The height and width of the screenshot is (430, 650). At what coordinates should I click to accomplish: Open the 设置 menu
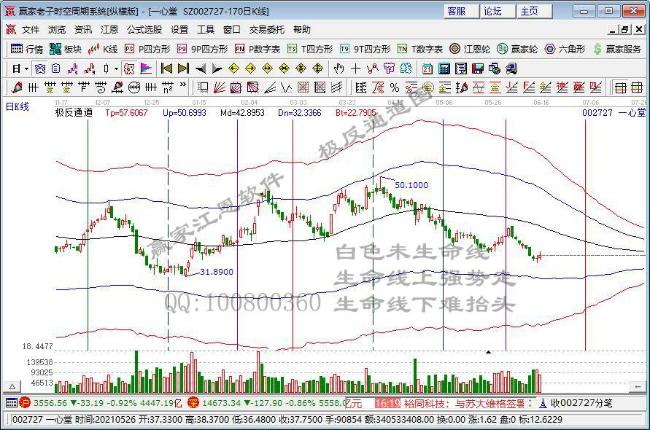click(179, 30)
